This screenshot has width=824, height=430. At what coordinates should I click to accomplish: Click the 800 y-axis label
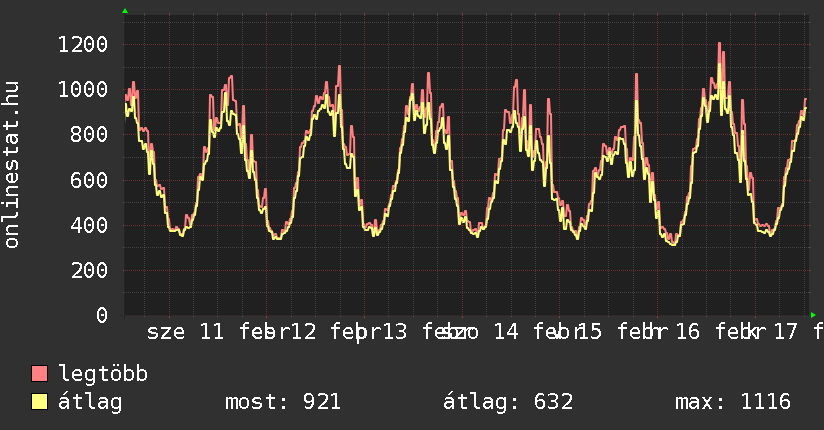tap(90, 134)
